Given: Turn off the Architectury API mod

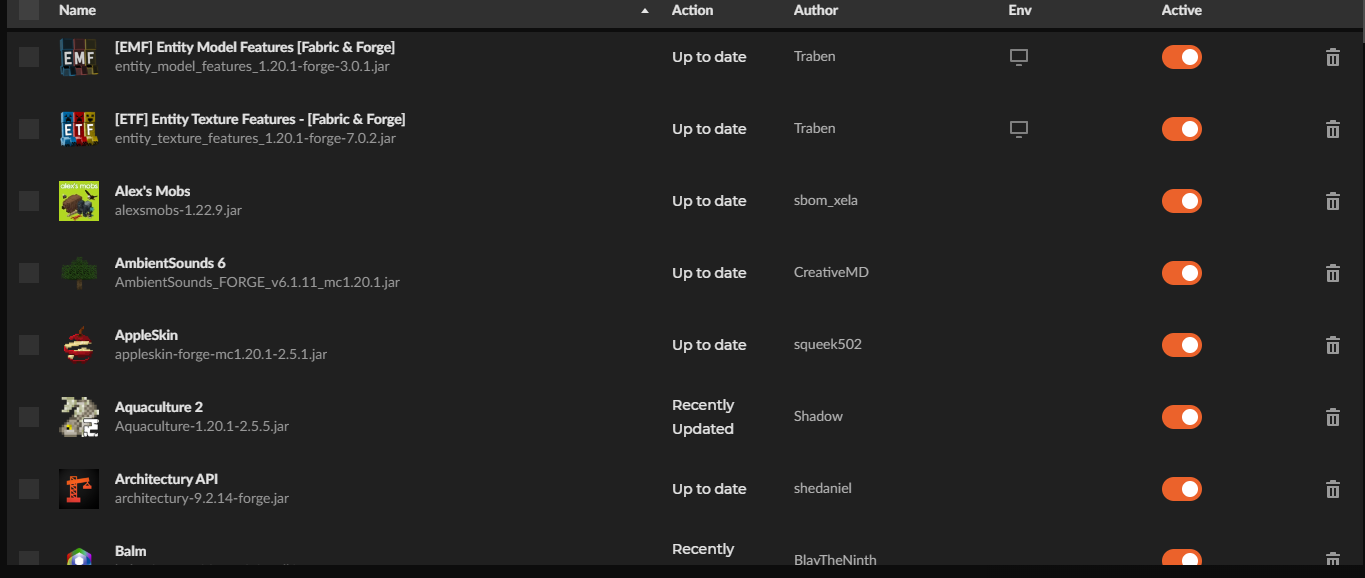Looking at the screenshot, I should click(1181, 489).
